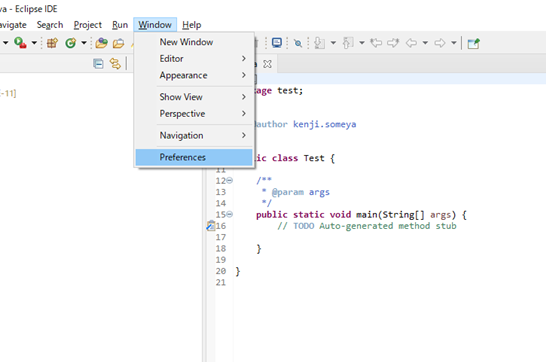The width and height of the screenshot is (546, 362).
Task: Open the Navigate menu
Action: 13,25
